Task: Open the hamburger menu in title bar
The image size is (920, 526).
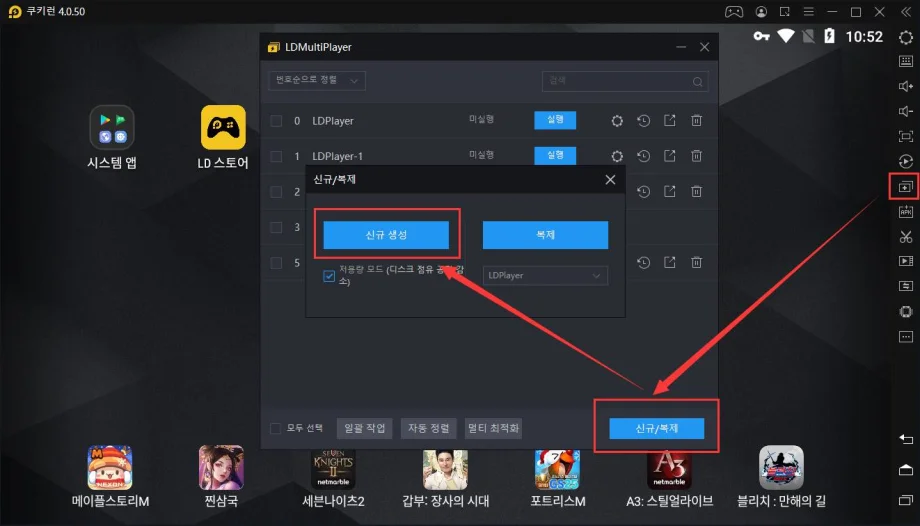Action: point(809,12)
